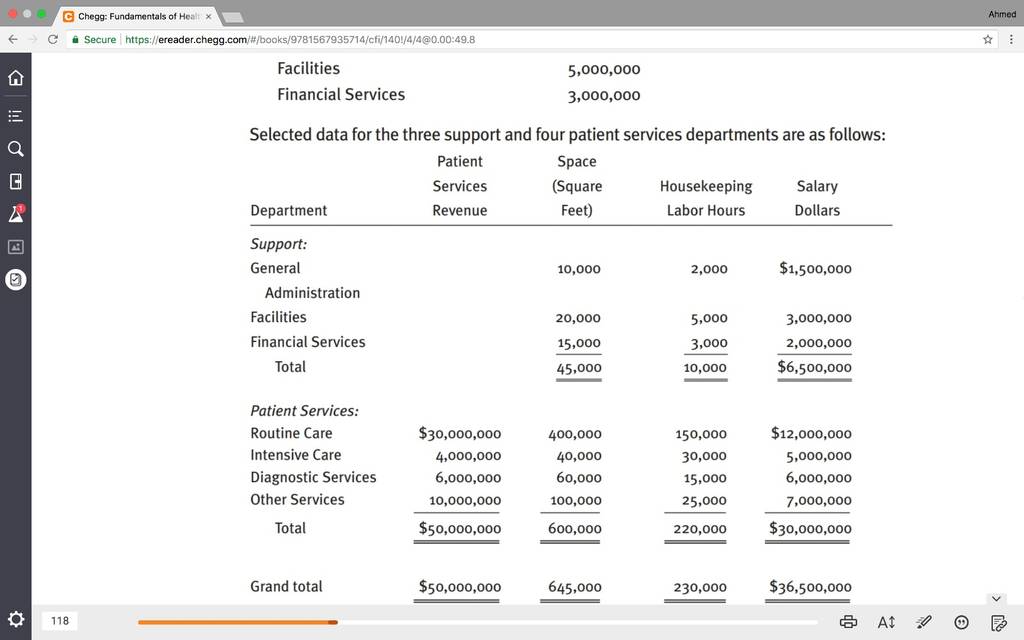The image size is (1024, 640).
Task: Open the search magnifier in sidebar
Action: click(16, 149)
